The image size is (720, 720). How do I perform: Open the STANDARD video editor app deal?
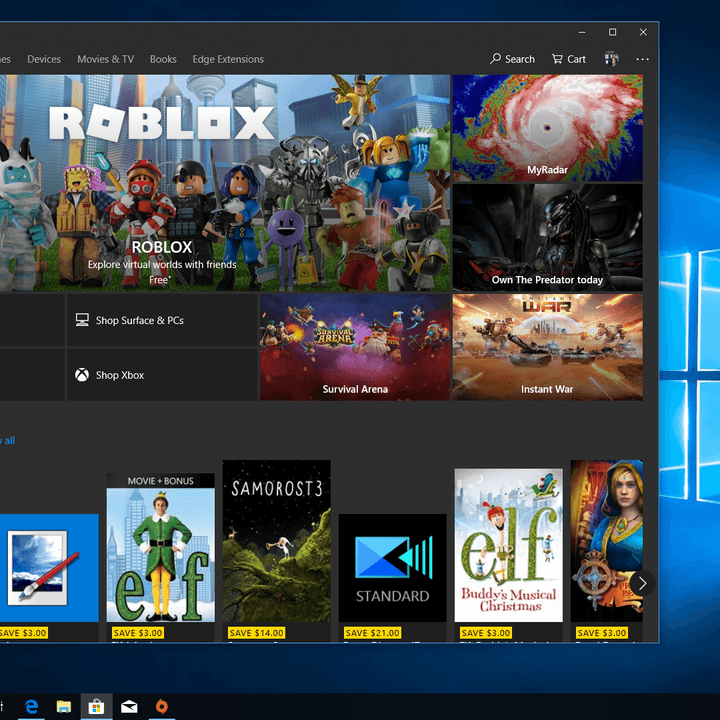[x=393, y=568]
